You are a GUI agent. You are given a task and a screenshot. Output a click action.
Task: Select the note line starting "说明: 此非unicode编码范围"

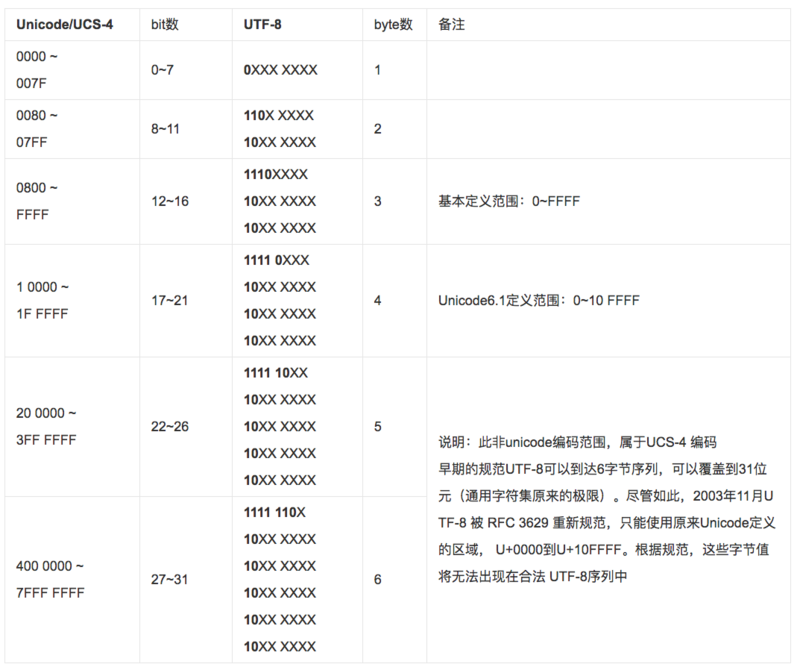click(x=578, y=442)
